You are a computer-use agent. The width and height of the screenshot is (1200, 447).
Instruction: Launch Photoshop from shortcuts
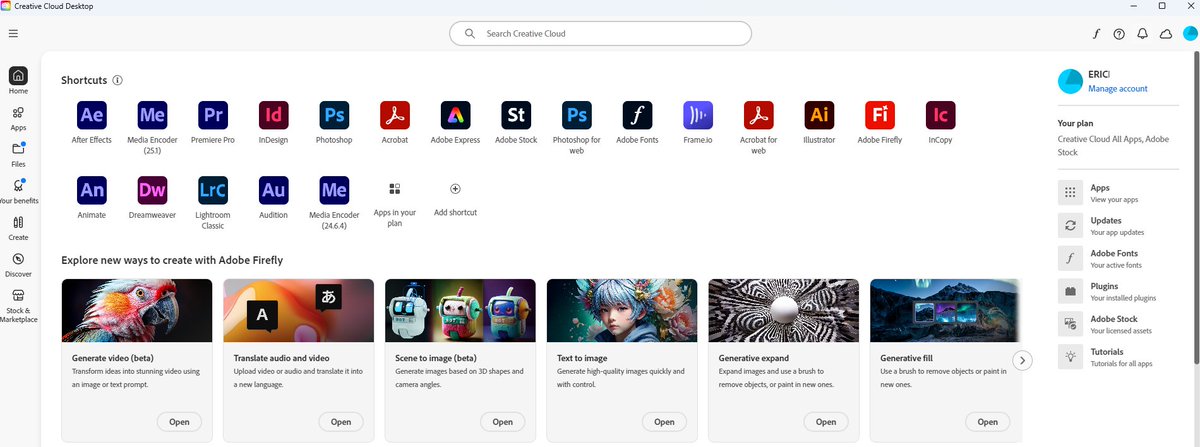[334, 115]
